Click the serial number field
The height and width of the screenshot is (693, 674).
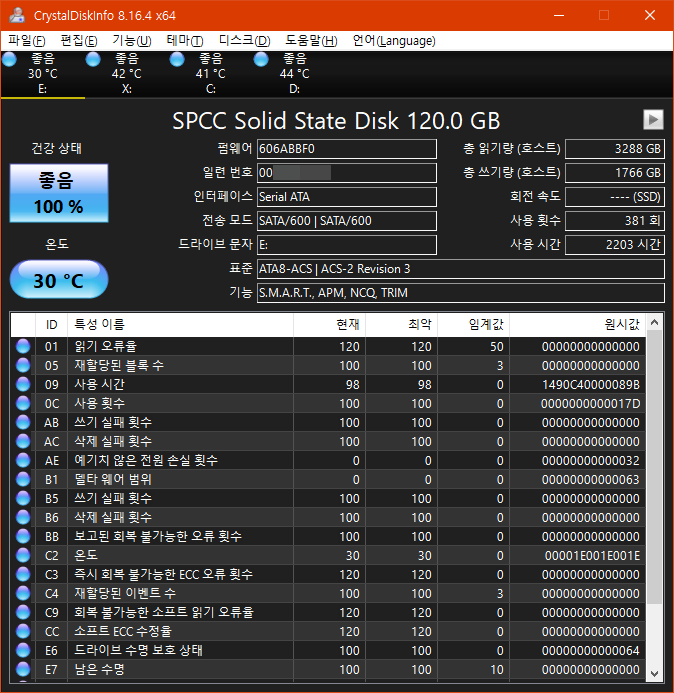[x=347, y=173]
